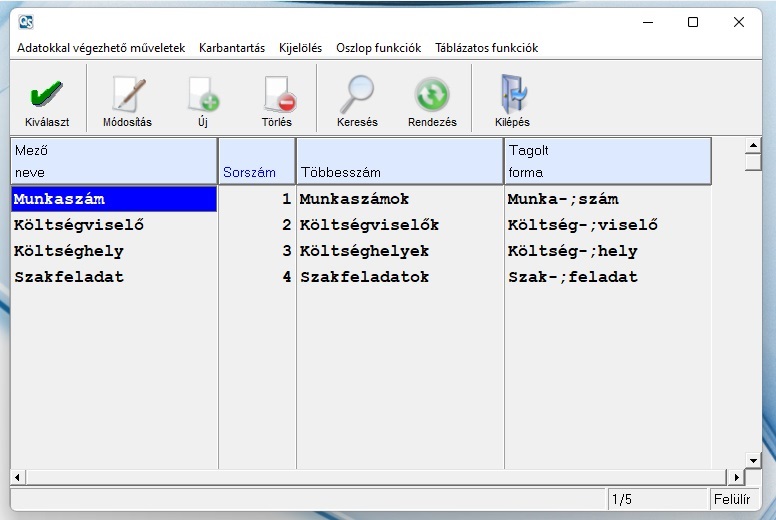Click the Költséghelyek cell

pyautogui.click(x=364, y=251)
